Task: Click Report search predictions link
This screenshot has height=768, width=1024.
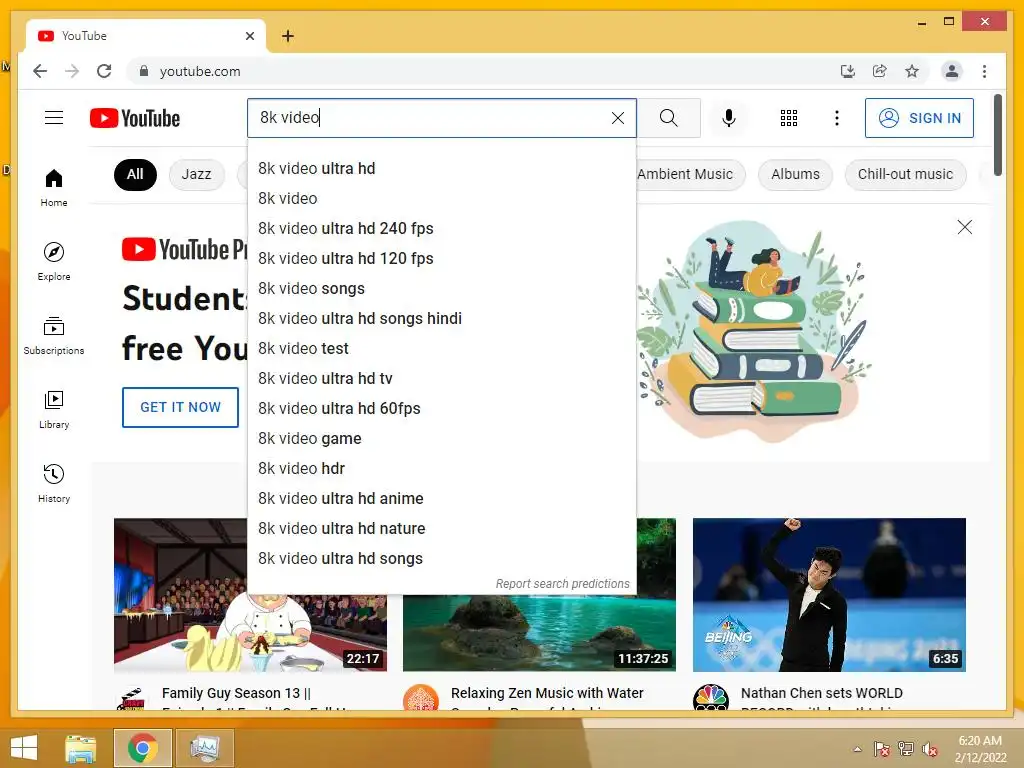Action: (562, 584)
